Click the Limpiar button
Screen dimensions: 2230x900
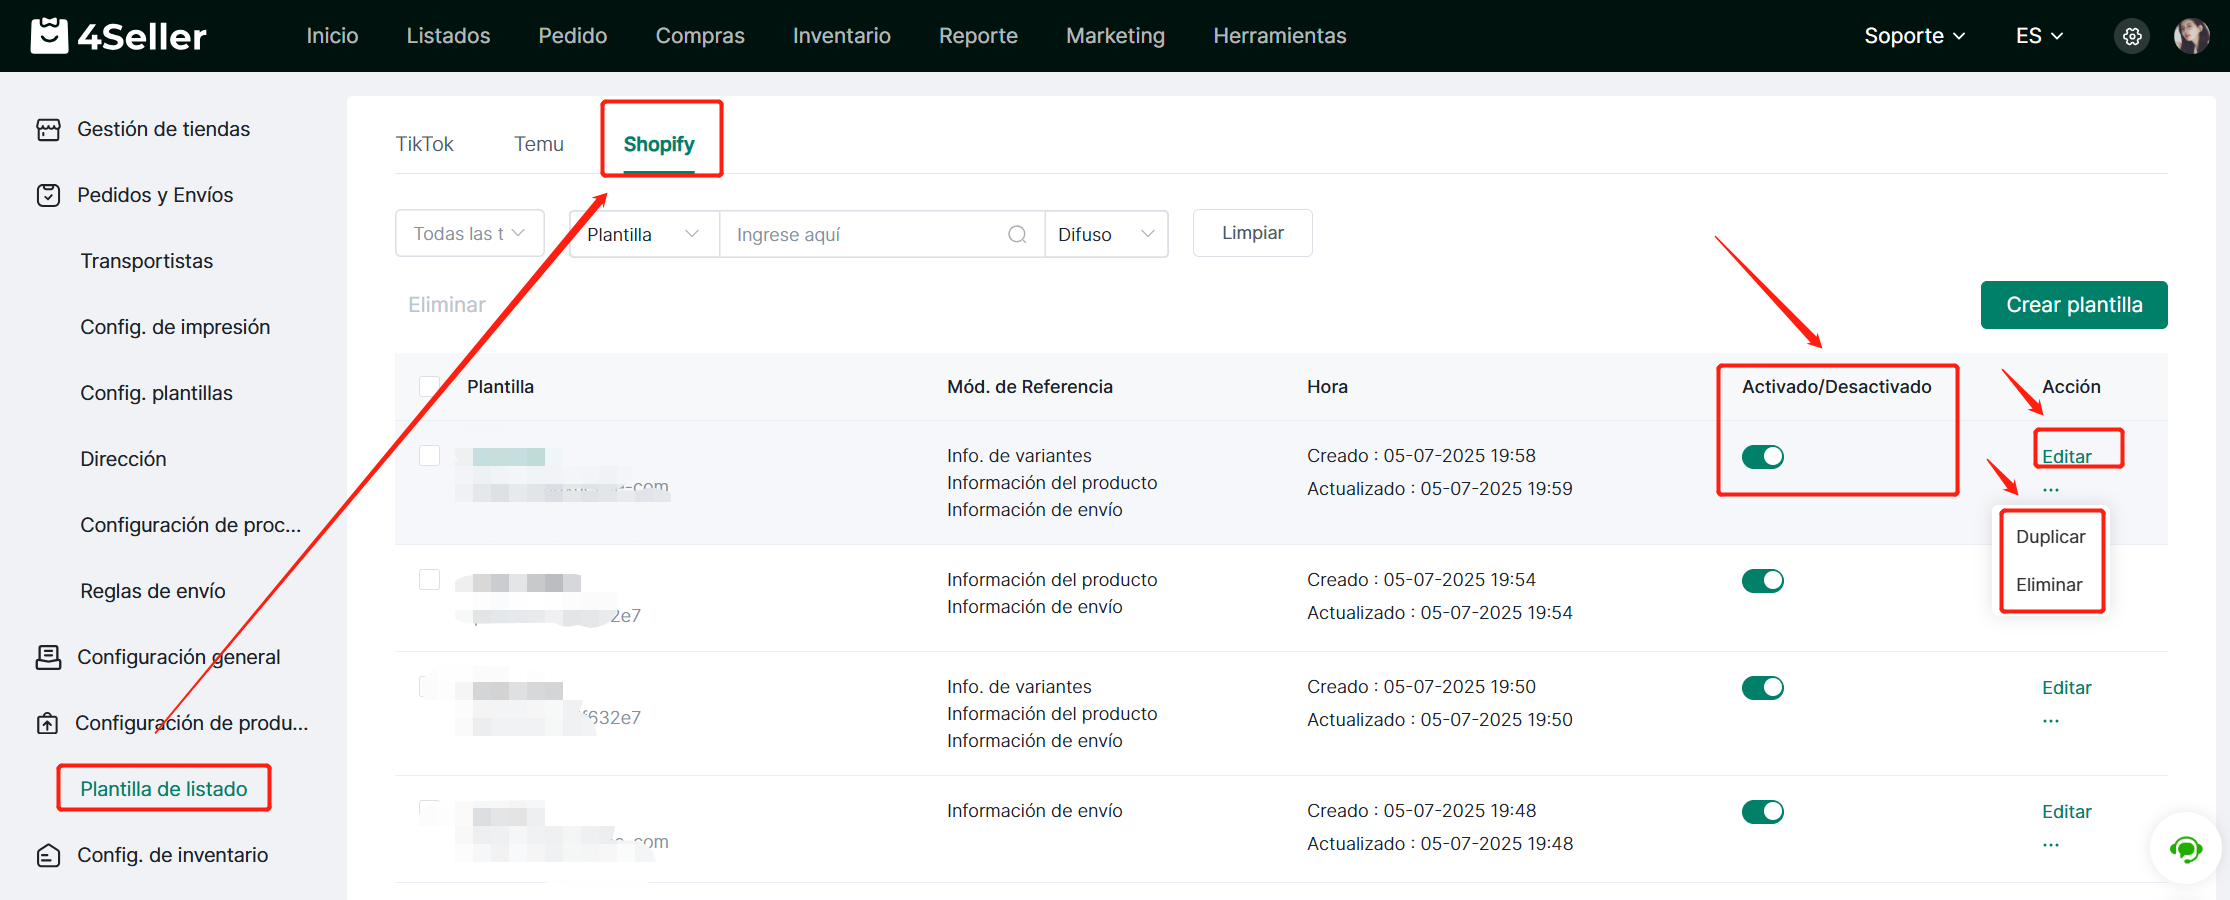(x=1252, y=233)
